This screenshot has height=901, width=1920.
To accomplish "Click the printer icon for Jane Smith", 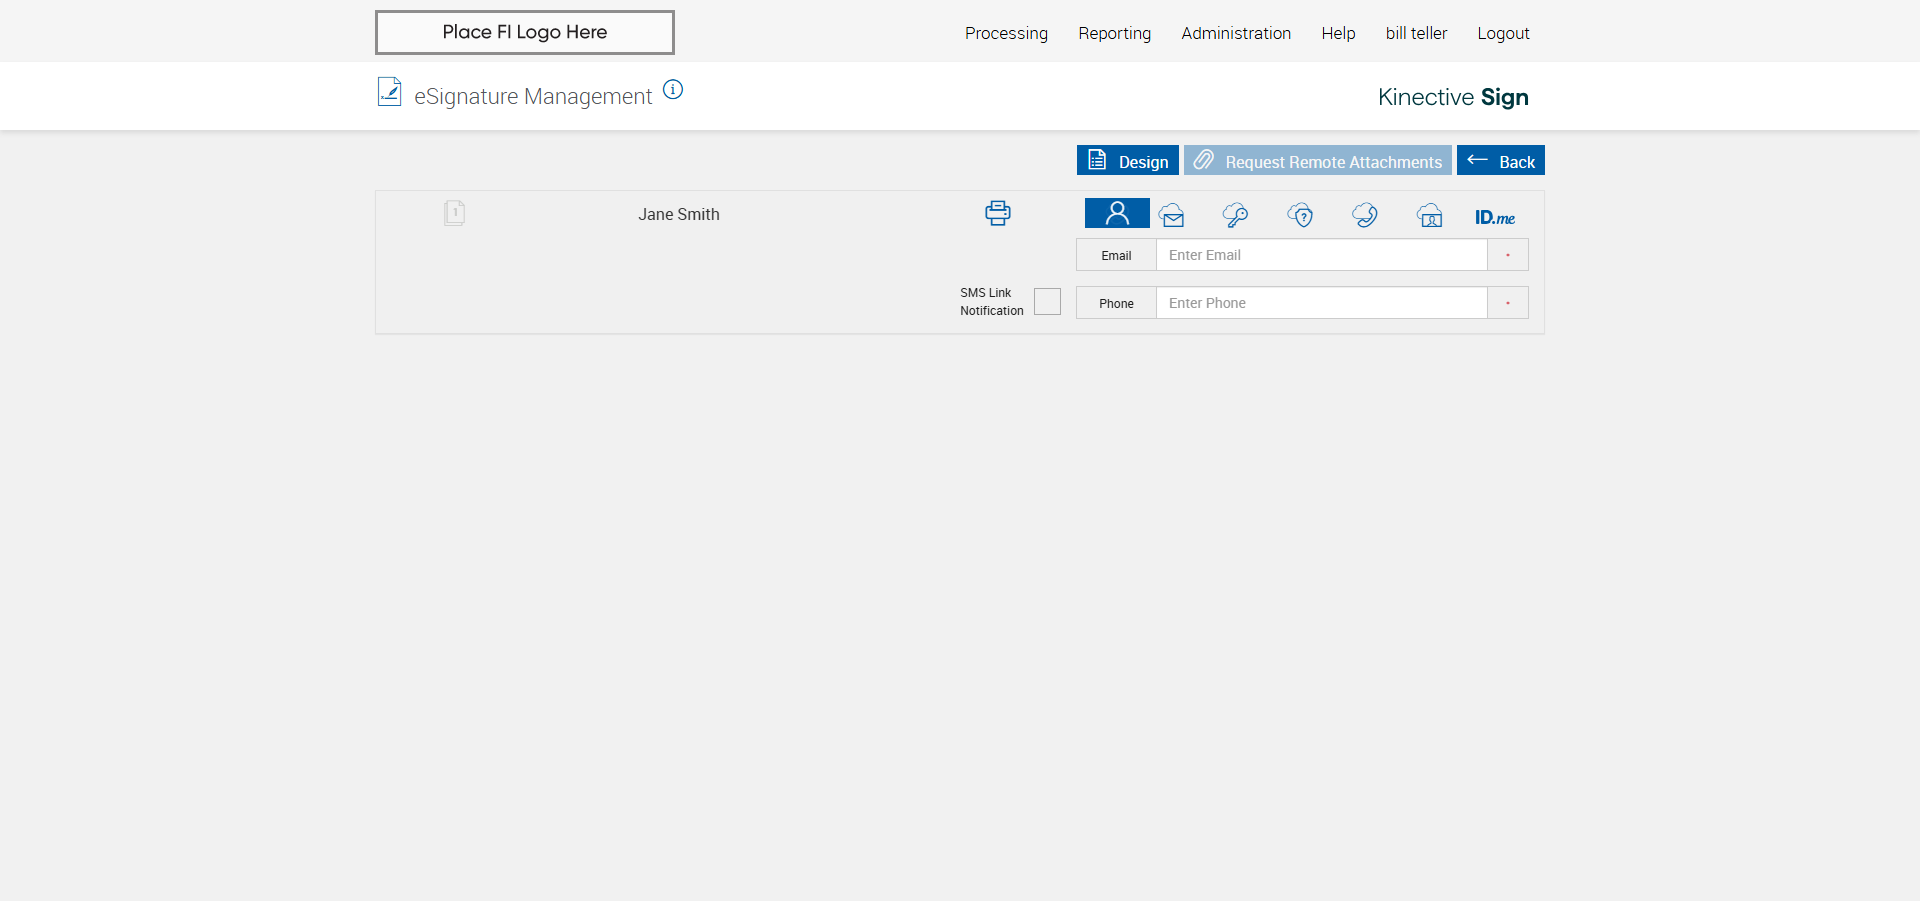I will pos(998,213).
